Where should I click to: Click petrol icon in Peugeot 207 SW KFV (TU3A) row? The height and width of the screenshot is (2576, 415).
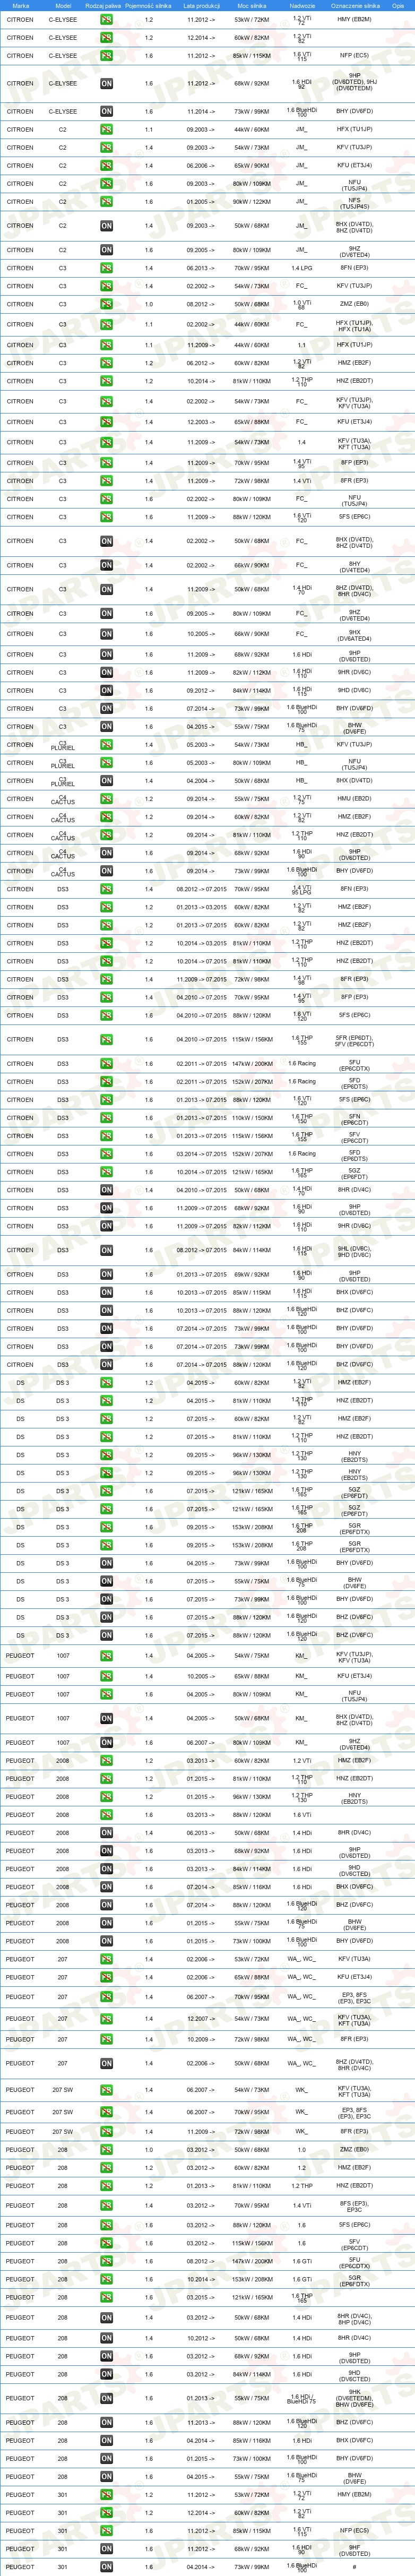tap(106, 2090)
